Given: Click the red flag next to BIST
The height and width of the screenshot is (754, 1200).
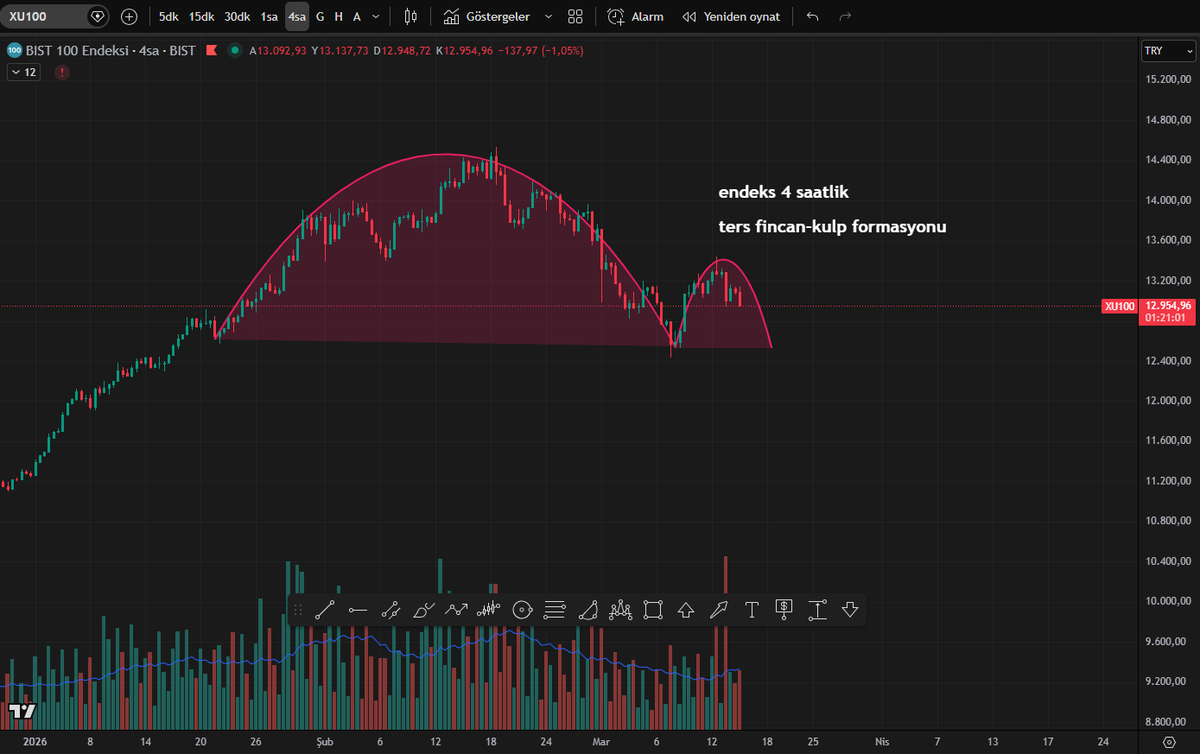Looking at the screenshot, I should click(210, 50).
